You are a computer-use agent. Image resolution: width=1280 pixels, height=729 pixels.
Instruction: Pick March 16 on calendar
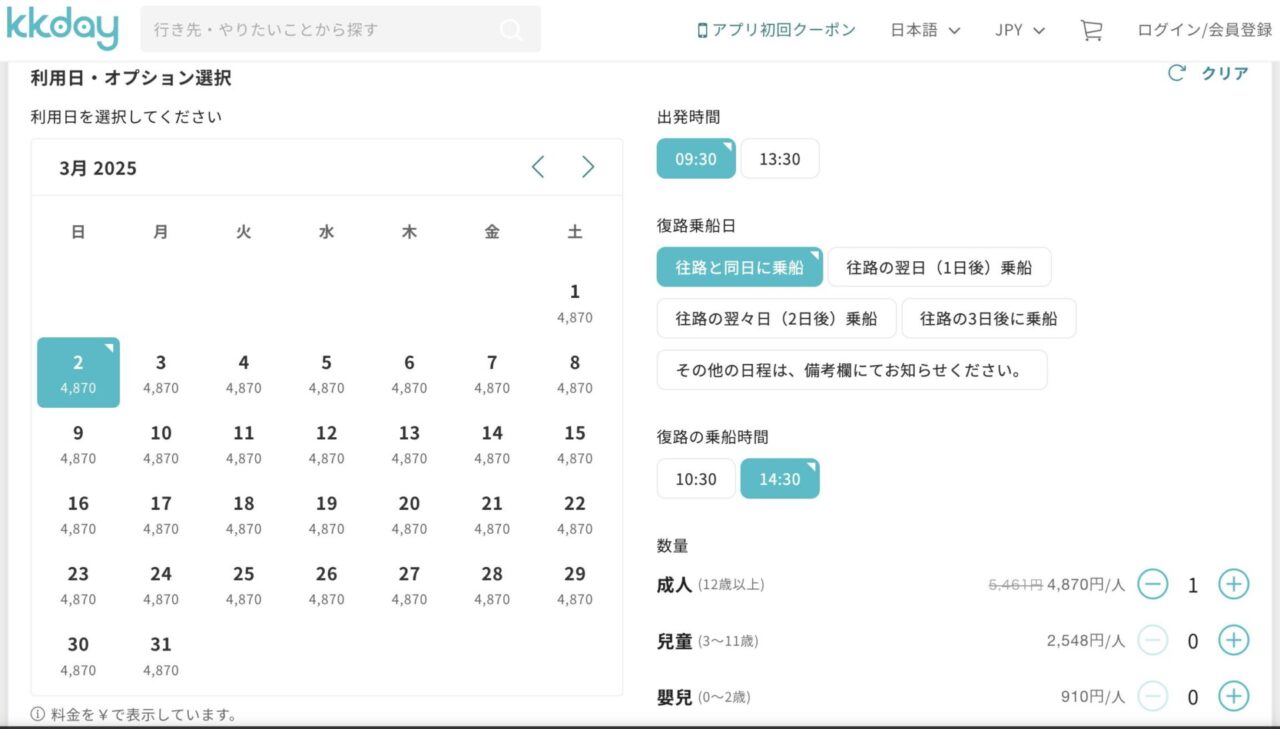point(78,514)
